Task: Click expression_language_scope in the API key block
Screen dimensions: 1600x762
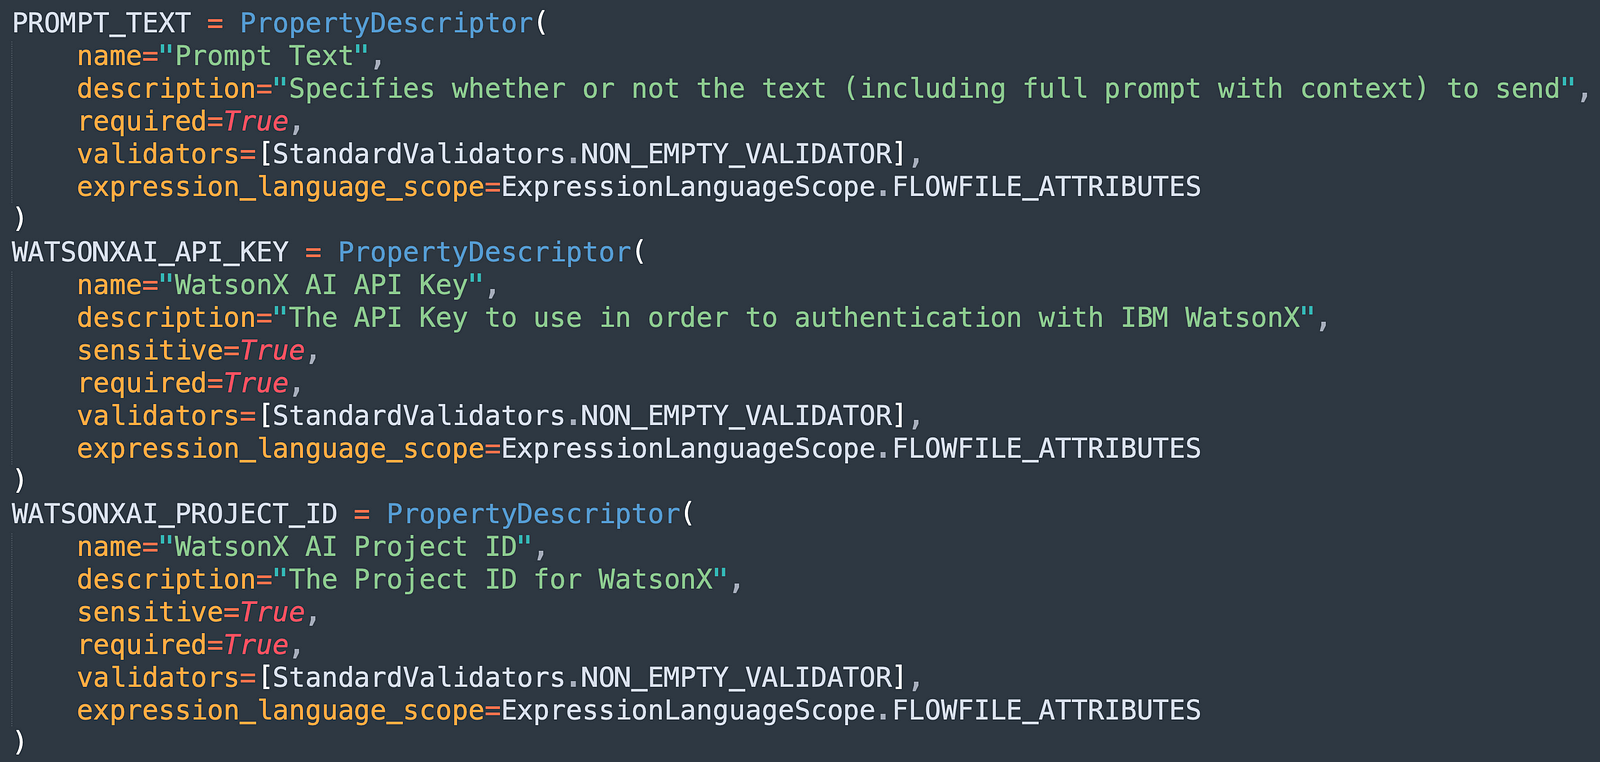Action: (280, 449)
